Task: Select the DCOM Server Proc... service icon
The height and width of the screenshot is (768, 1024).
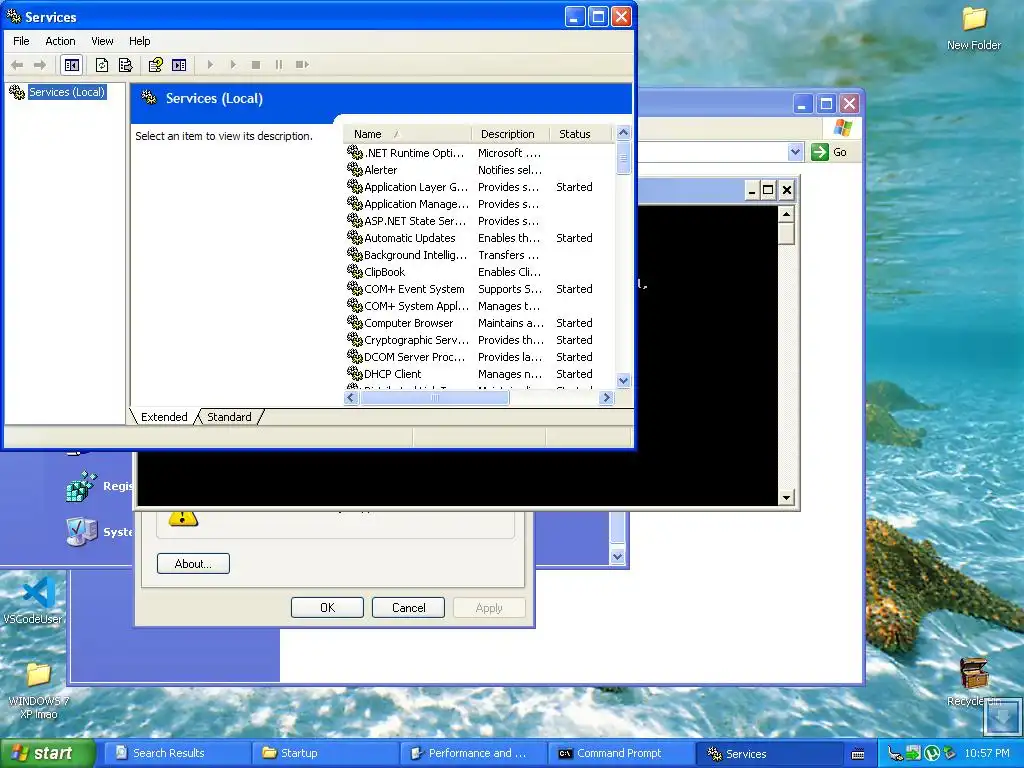Action: click(355, 356)
